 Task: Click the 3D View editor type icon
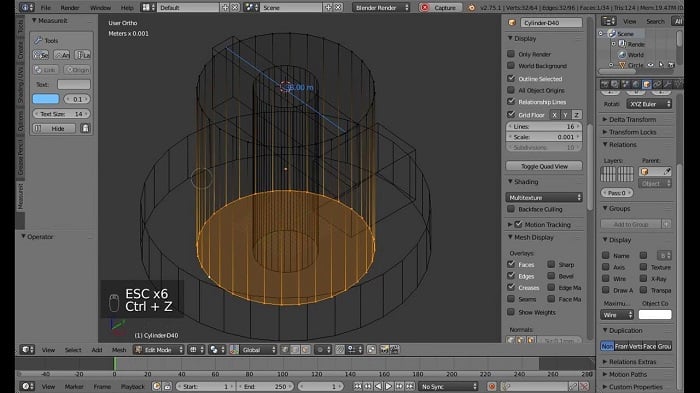pyautogui.click(x=27, y=349)
